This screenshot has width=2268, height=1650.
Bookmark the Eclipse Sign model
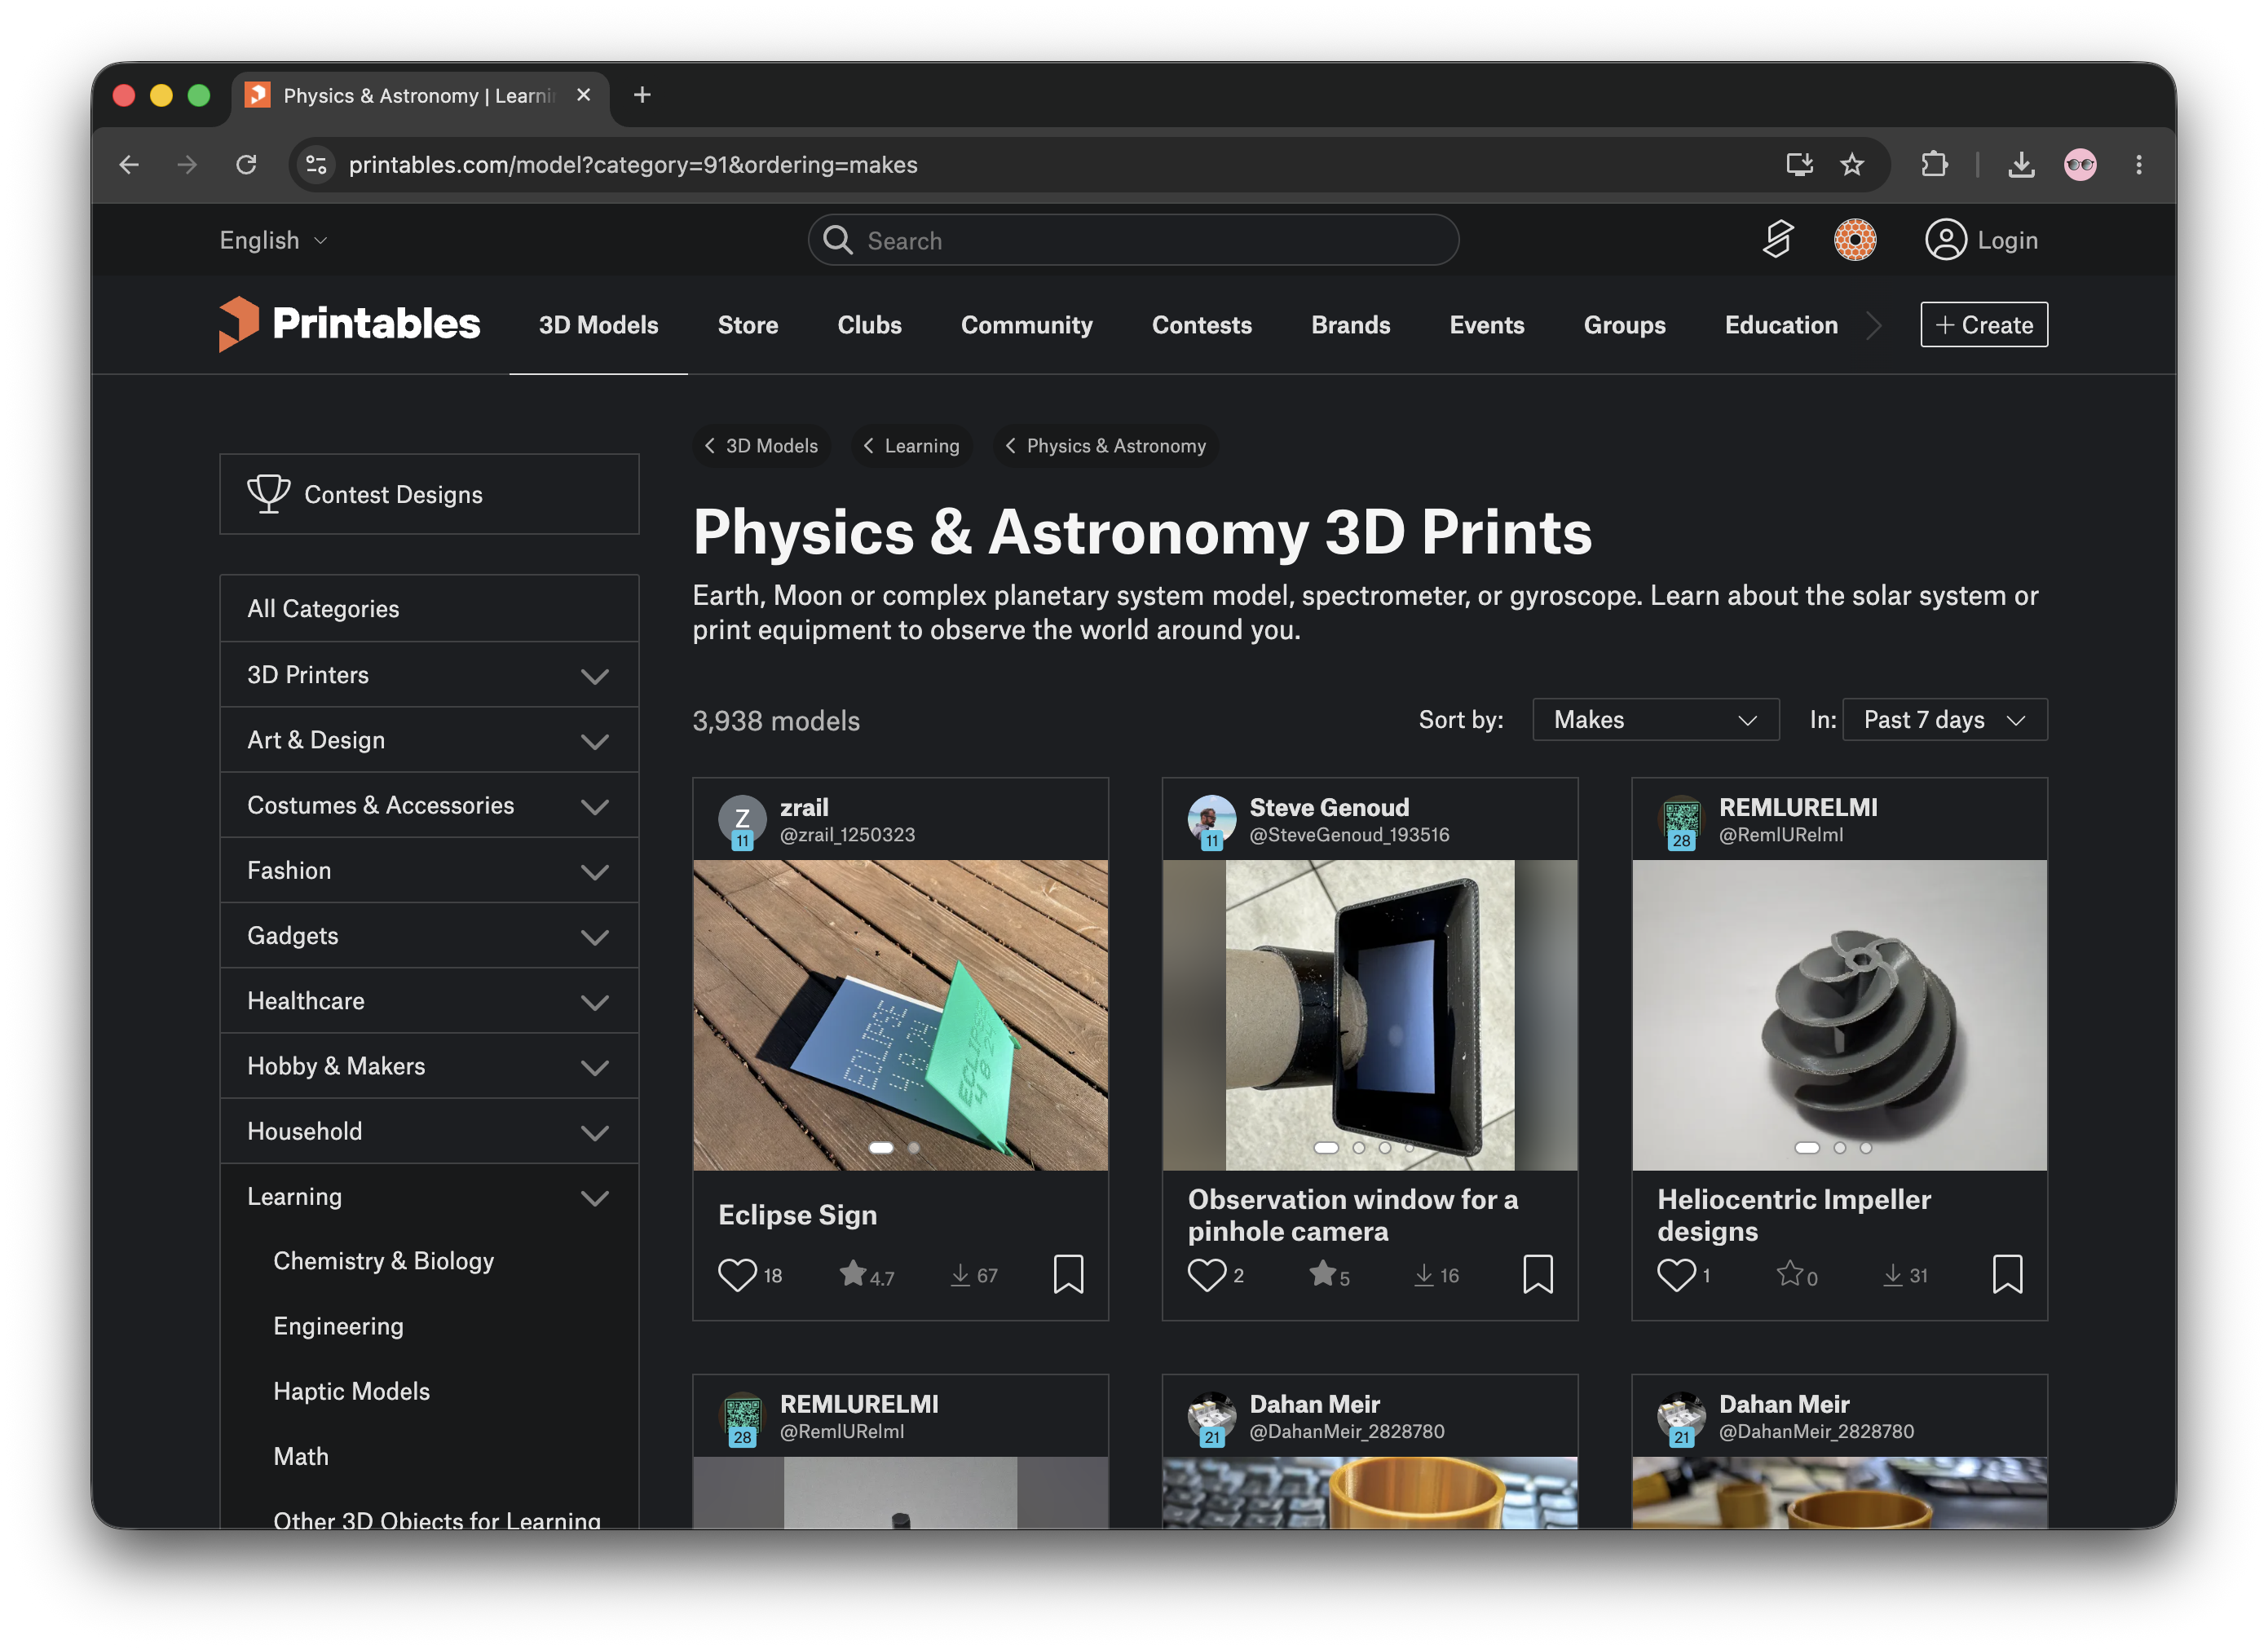[1068, 1275]
